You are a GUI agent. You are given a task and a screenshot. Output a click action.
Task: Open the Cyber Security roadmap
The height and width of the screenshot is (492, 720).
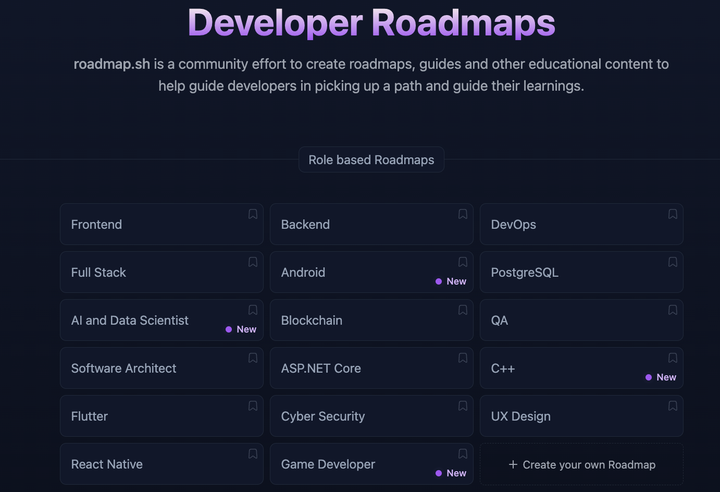(371, 416)
